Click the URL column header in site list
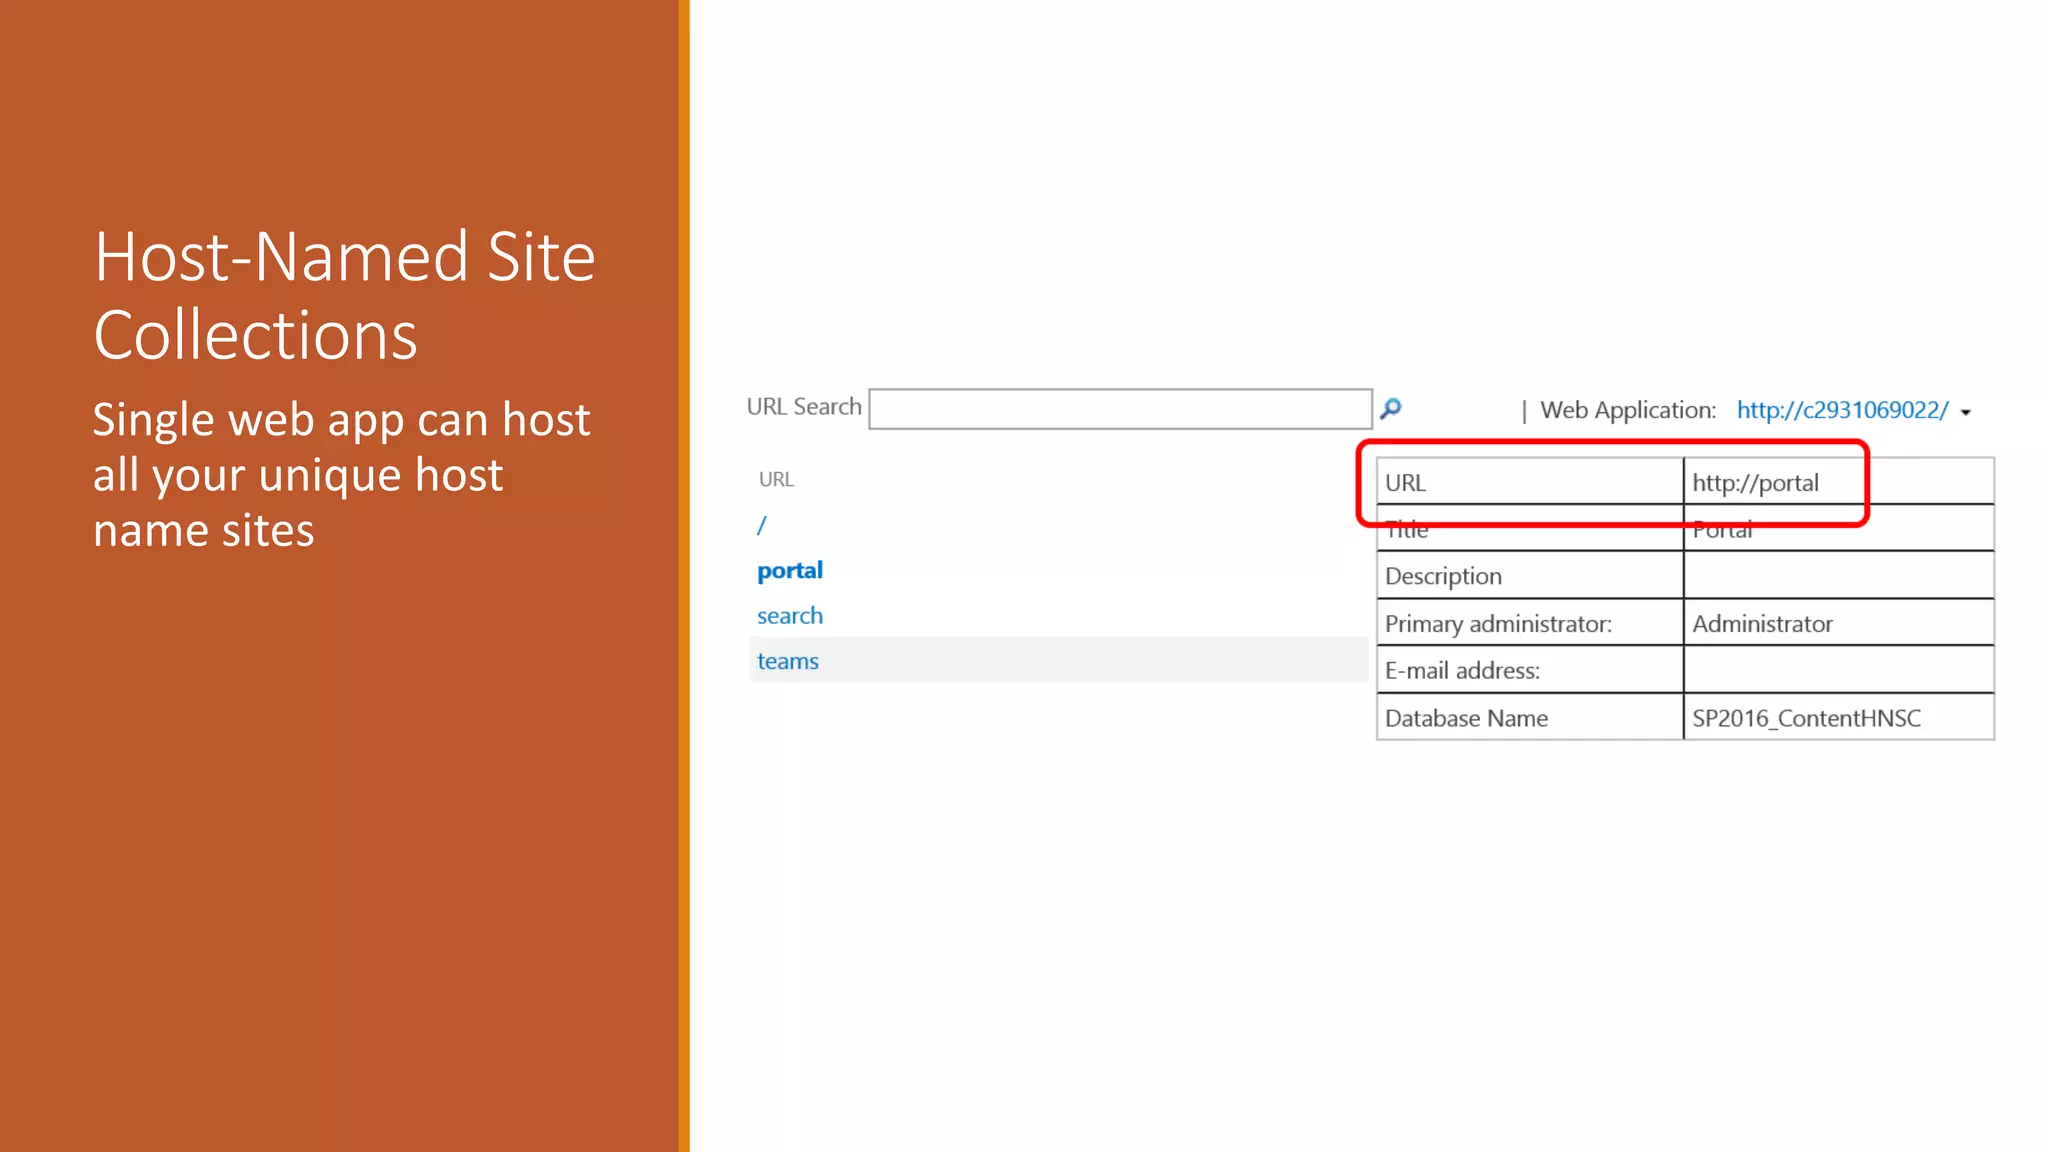The image size is (2048, 1152). click(x=776, y=479)
